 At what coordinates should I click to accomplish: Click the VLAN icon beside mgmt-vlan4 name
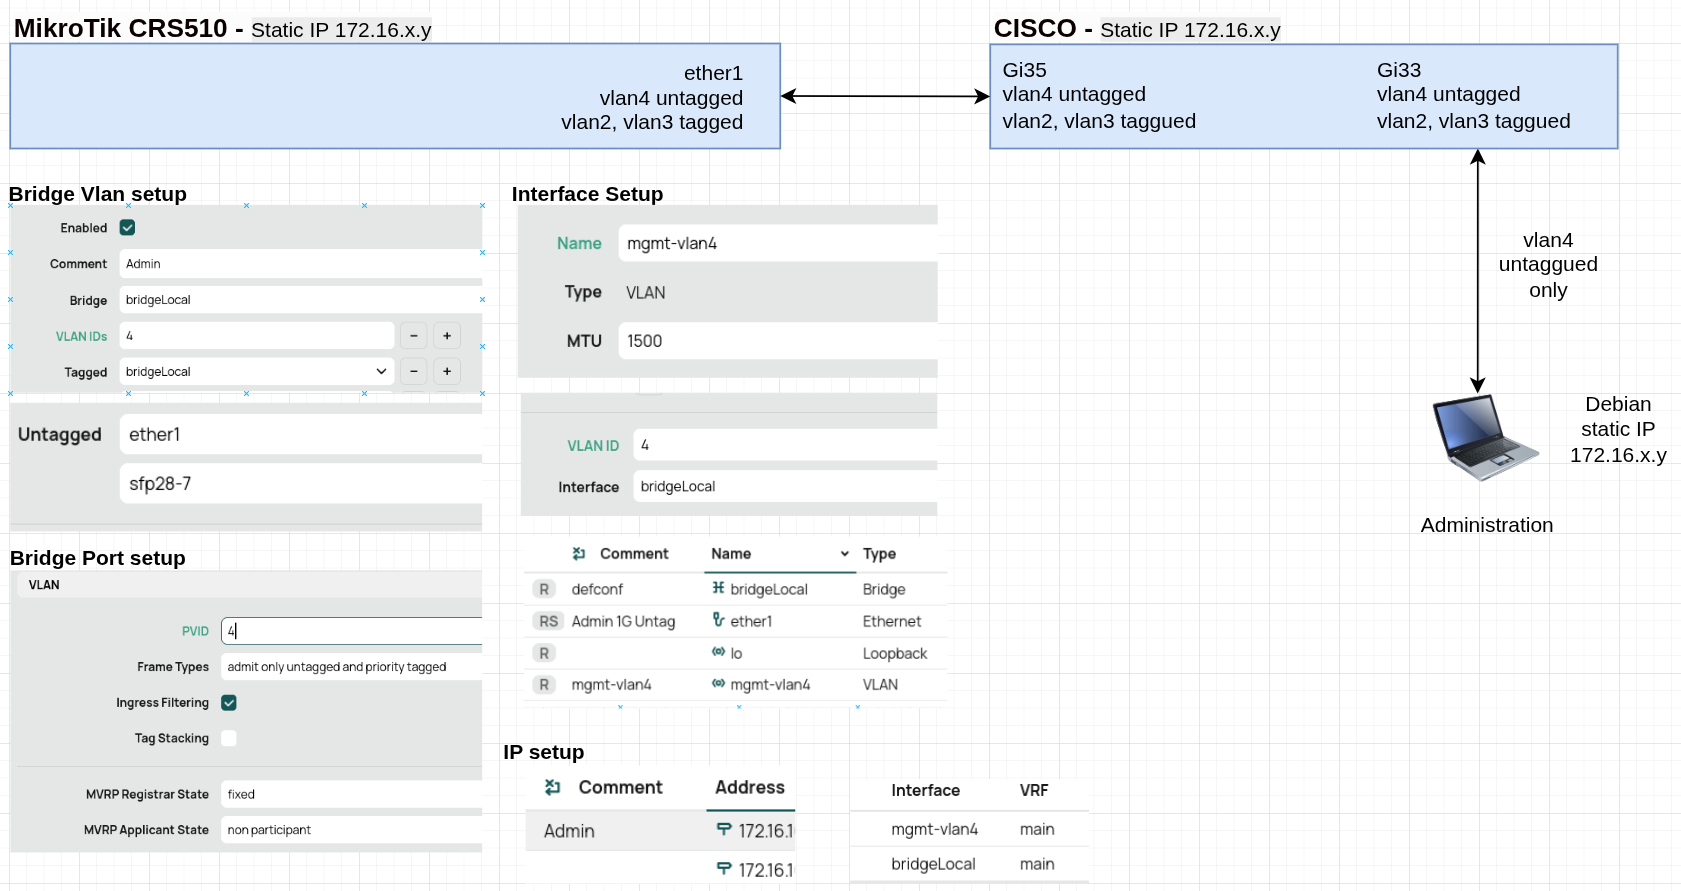(x=718, y=684)
